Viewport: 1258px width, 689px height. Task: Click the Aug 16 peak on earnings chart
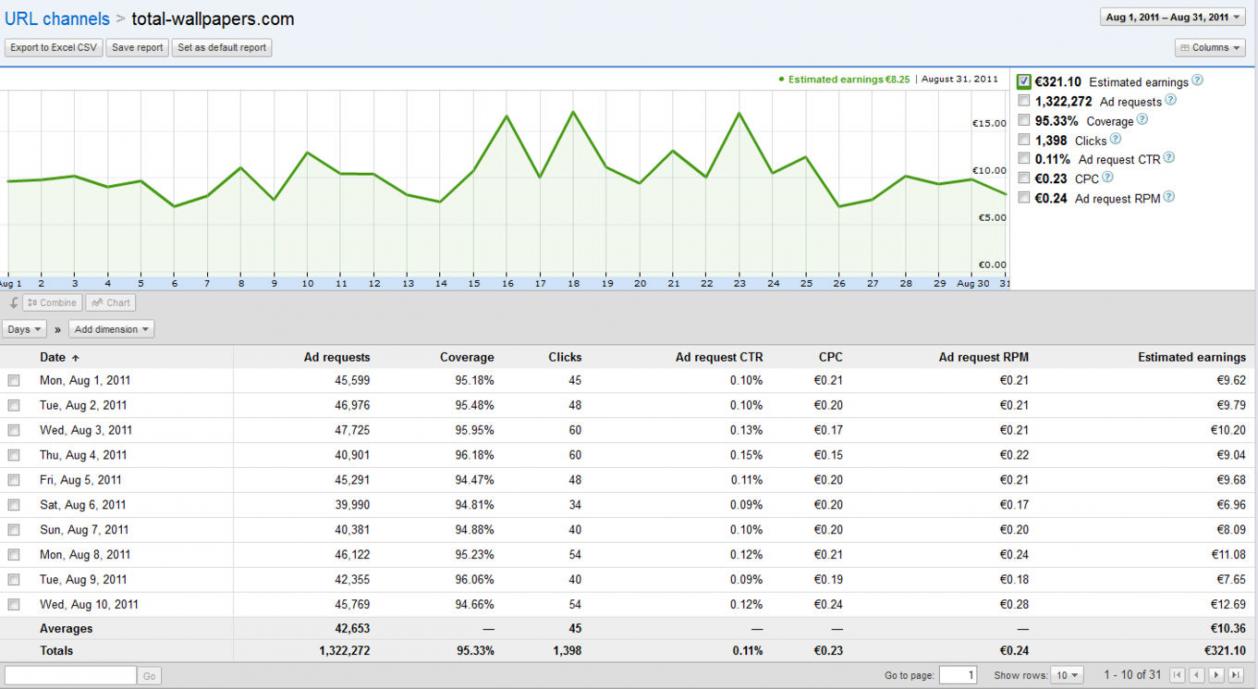click(x=507, y=116)
